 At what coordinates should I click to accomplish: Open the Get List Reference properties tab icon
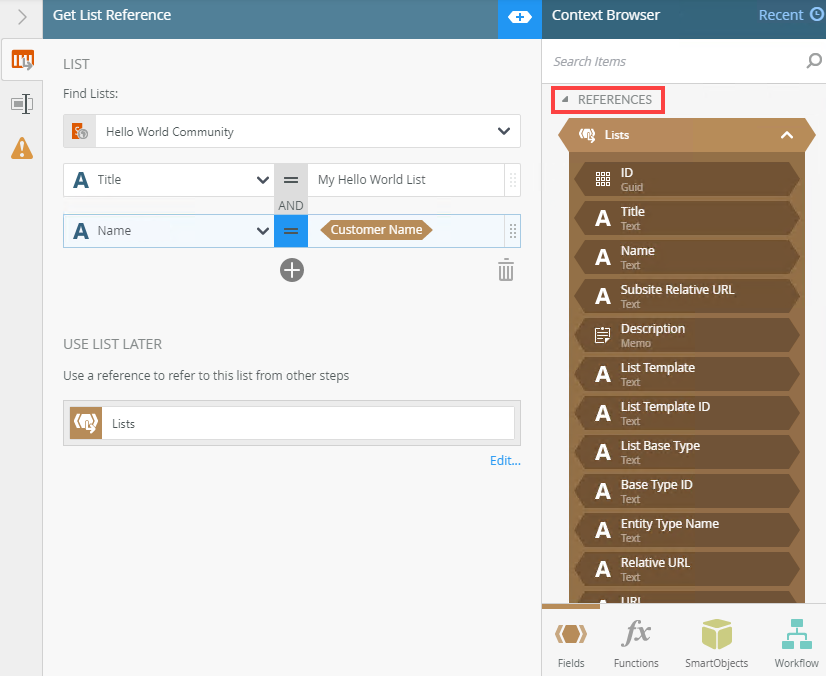point(22,60)
